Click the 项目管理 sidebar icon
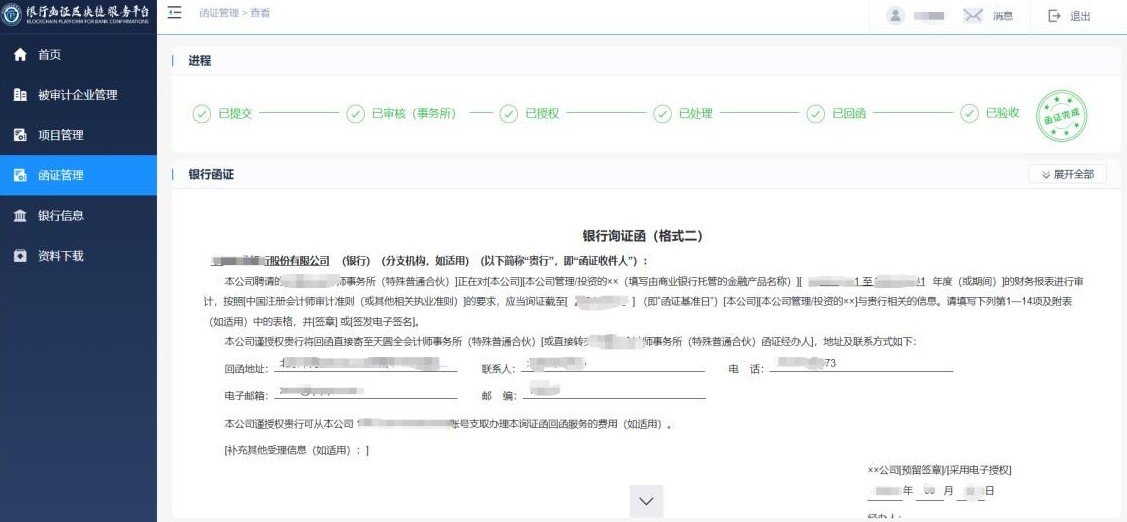 tap(19, 135)
